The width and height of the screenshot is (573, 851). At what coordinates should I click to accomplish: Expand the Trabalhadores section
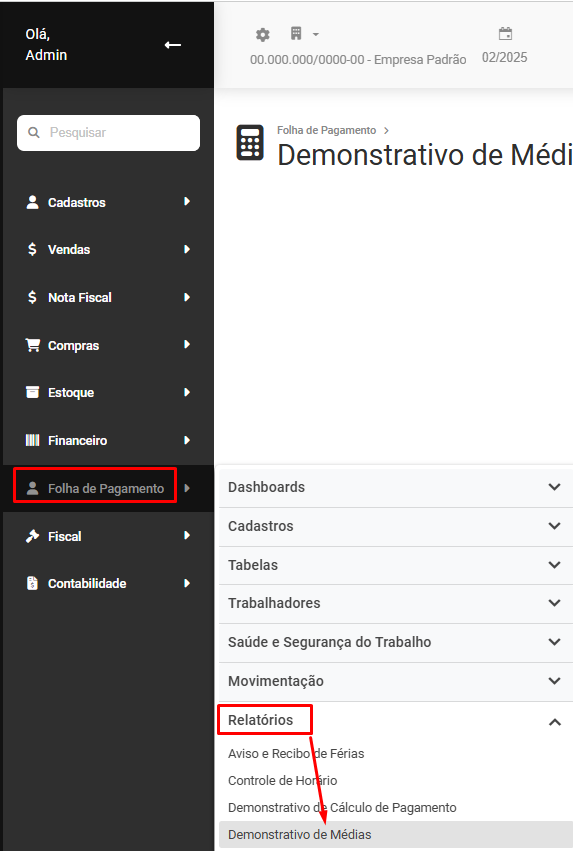pos(395,604)
